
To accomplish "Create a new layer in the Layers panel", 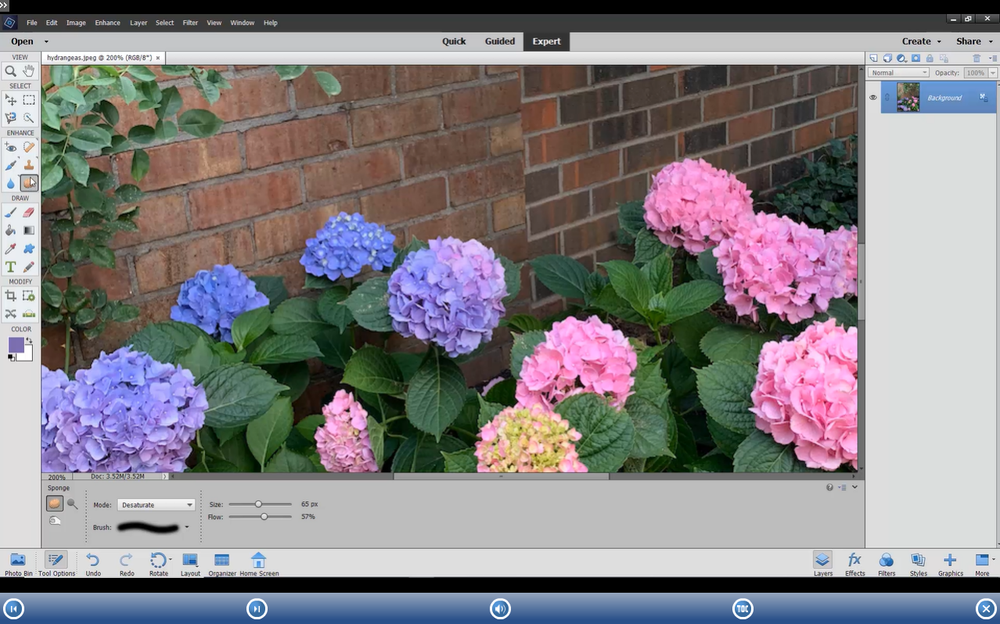I will pos(872,58).
